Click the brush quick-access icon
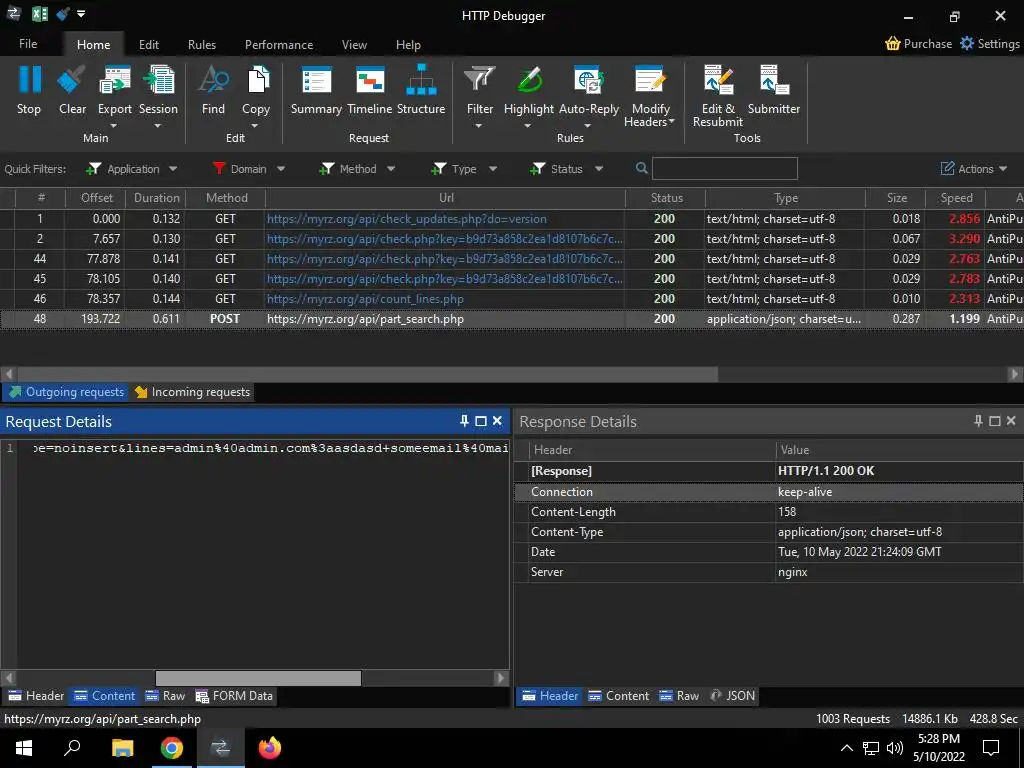The image size is (1024, 768). click(x=63, y=13)
